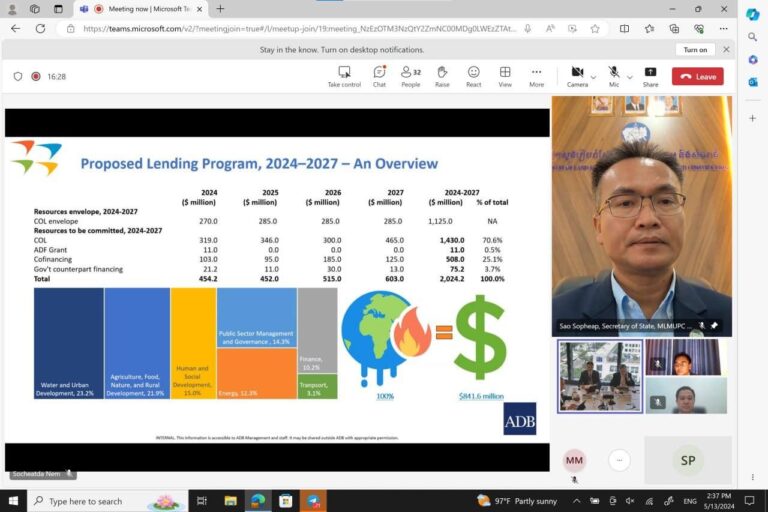Show more participants ellipsis button
This screenshot has width=768, height=512.
pyautogui.click(x=619, y=460)
